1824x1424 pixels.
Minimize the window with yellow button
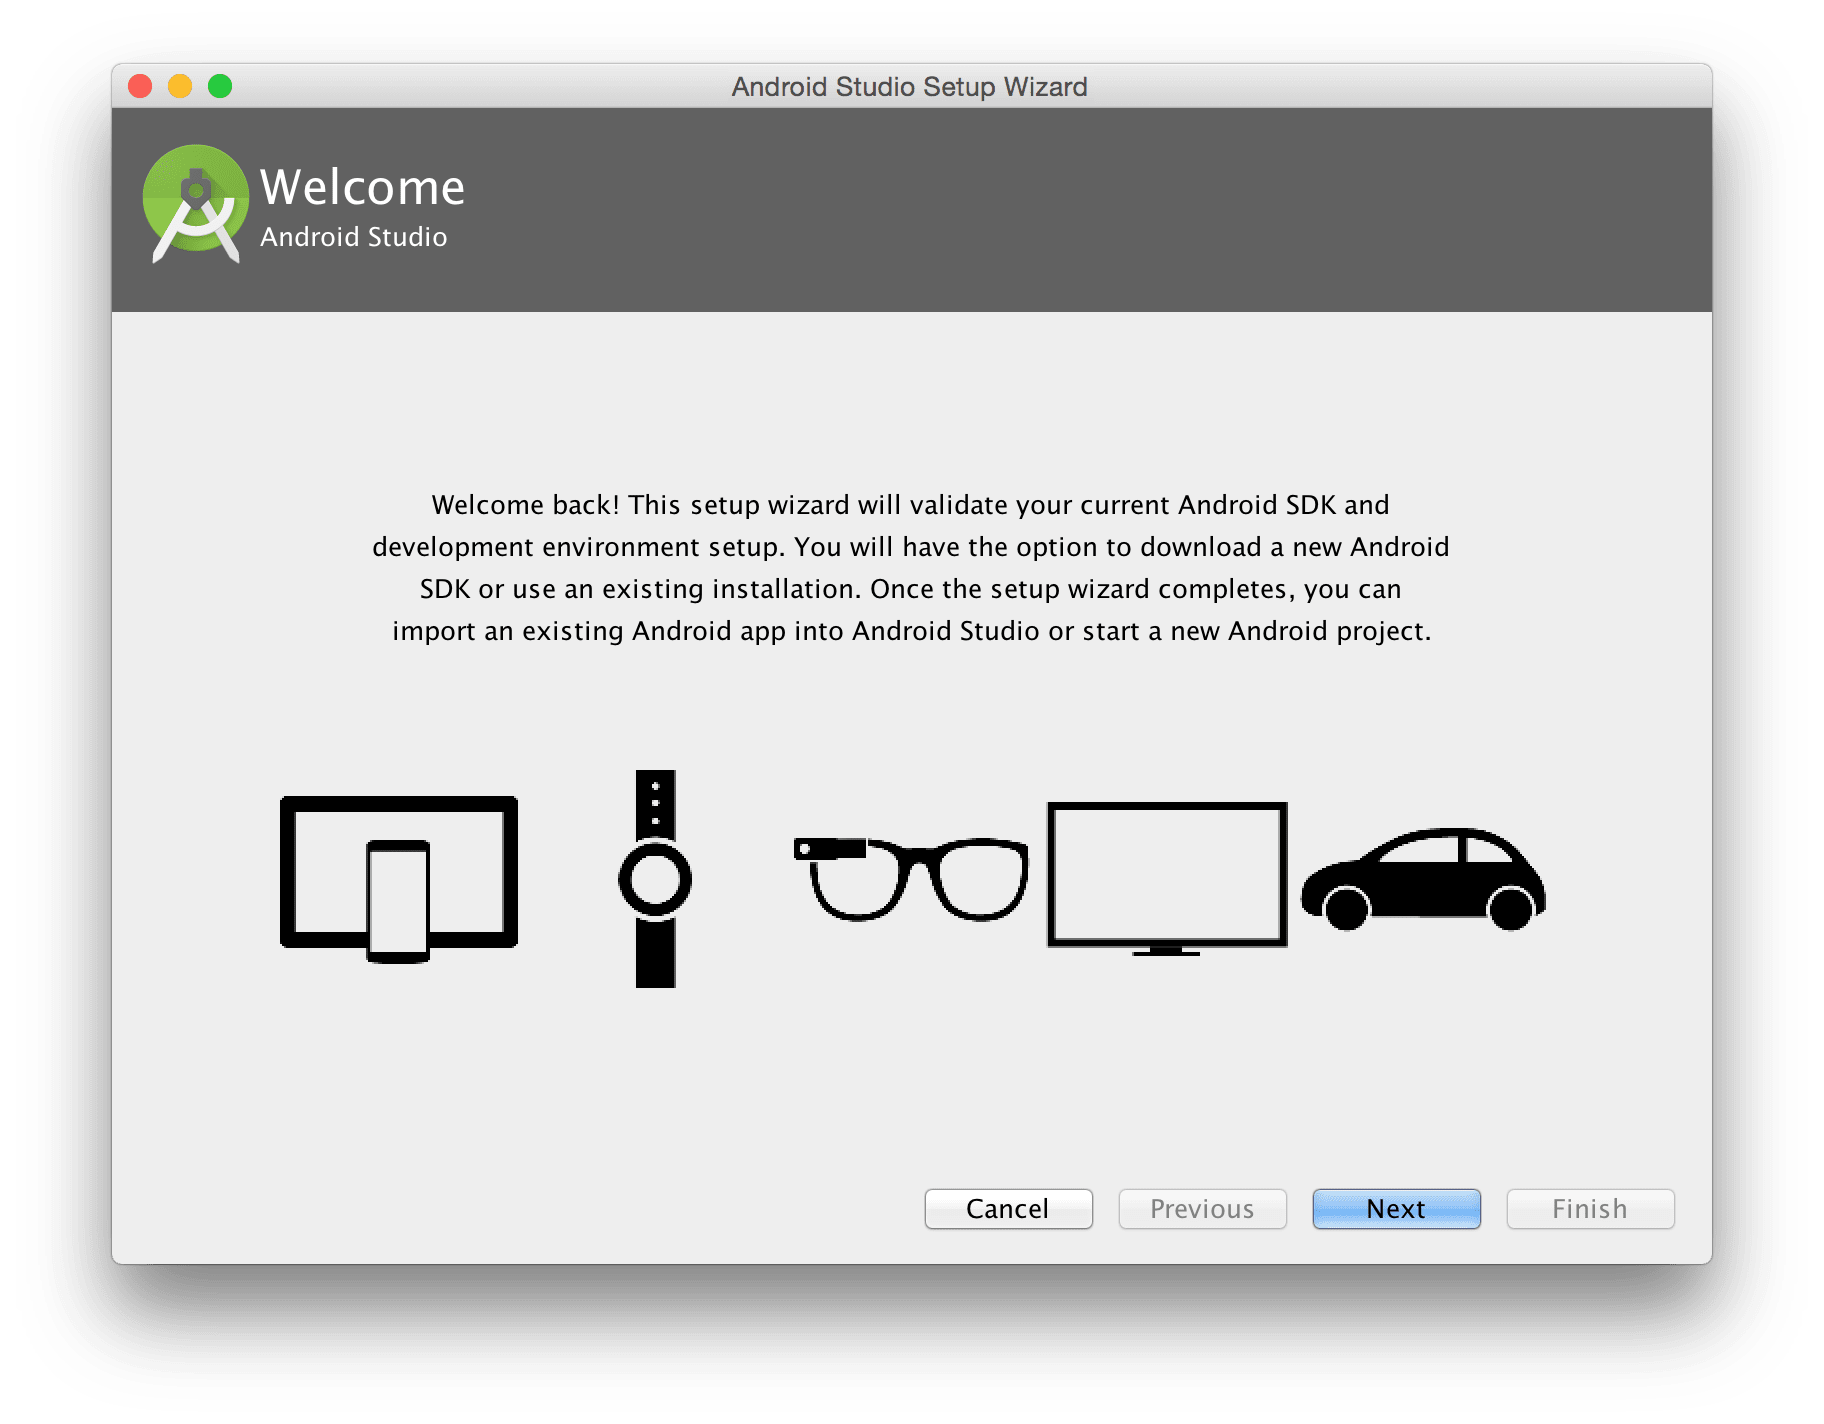180,86
